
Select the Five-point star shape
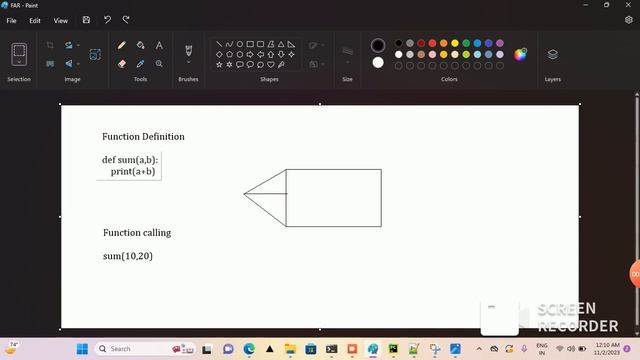pos(219,64)
